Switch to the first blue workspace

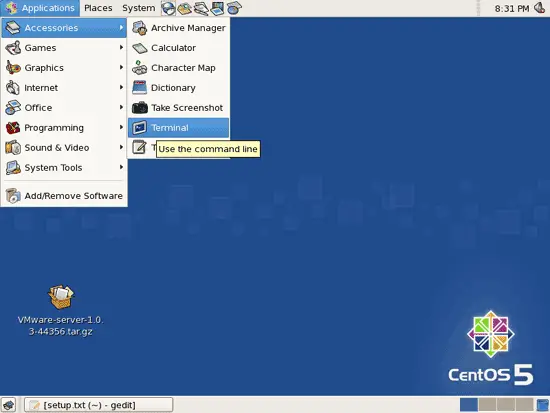pos(469,405)
